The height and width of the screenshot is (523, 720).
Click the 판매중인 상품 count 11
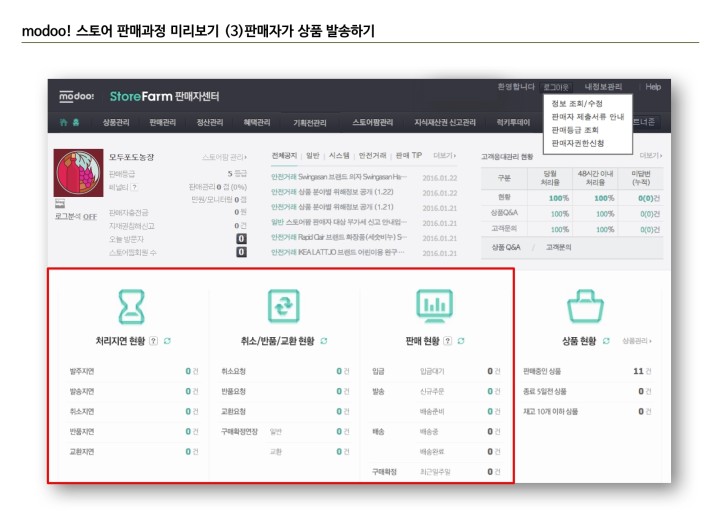coord(638,371)
